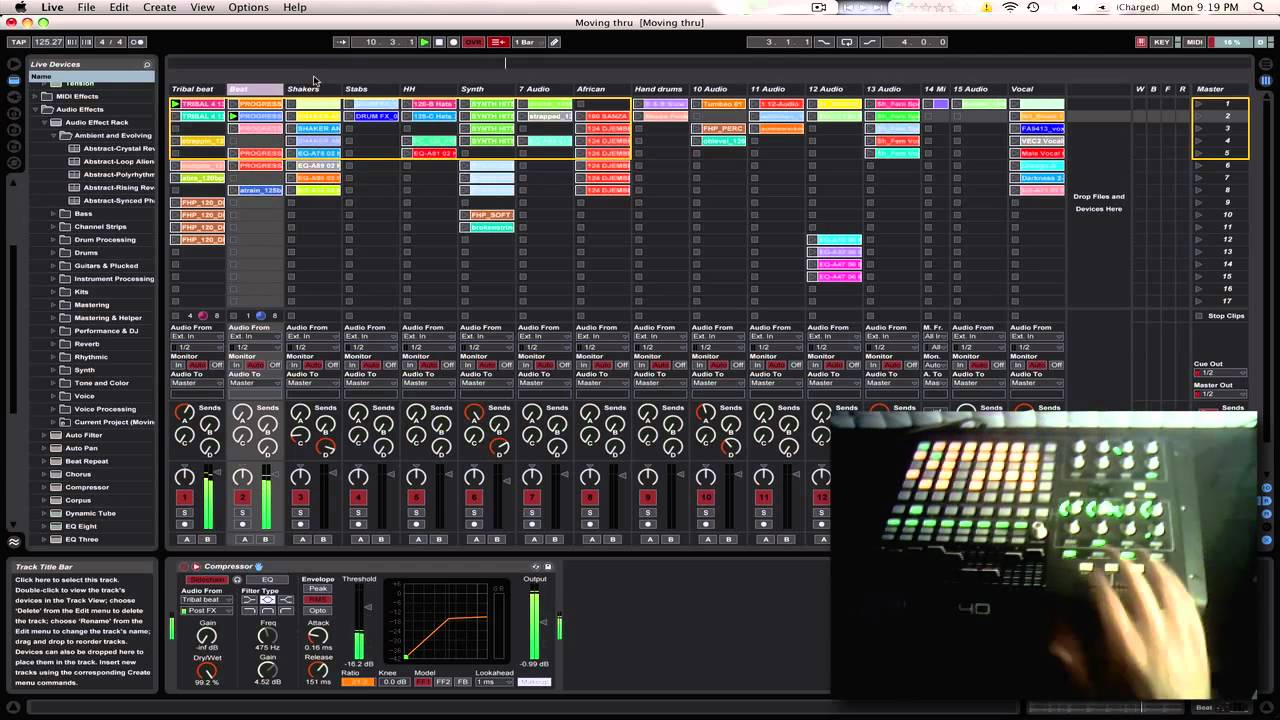Open the Tribal beat sidechain source dropdown
This screenshot has height=720, width=1280.
coord(207,600)
